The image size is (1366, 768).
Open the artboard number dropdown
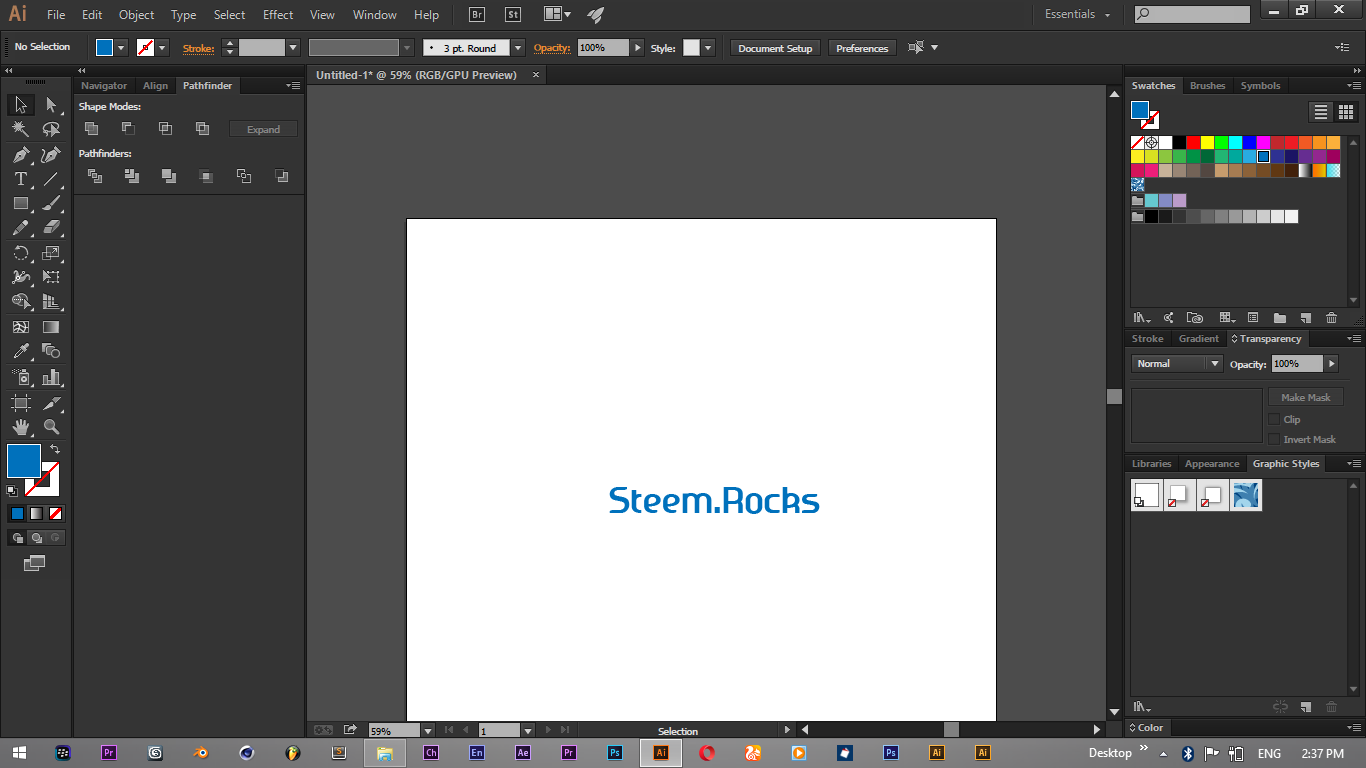[528, 731]
